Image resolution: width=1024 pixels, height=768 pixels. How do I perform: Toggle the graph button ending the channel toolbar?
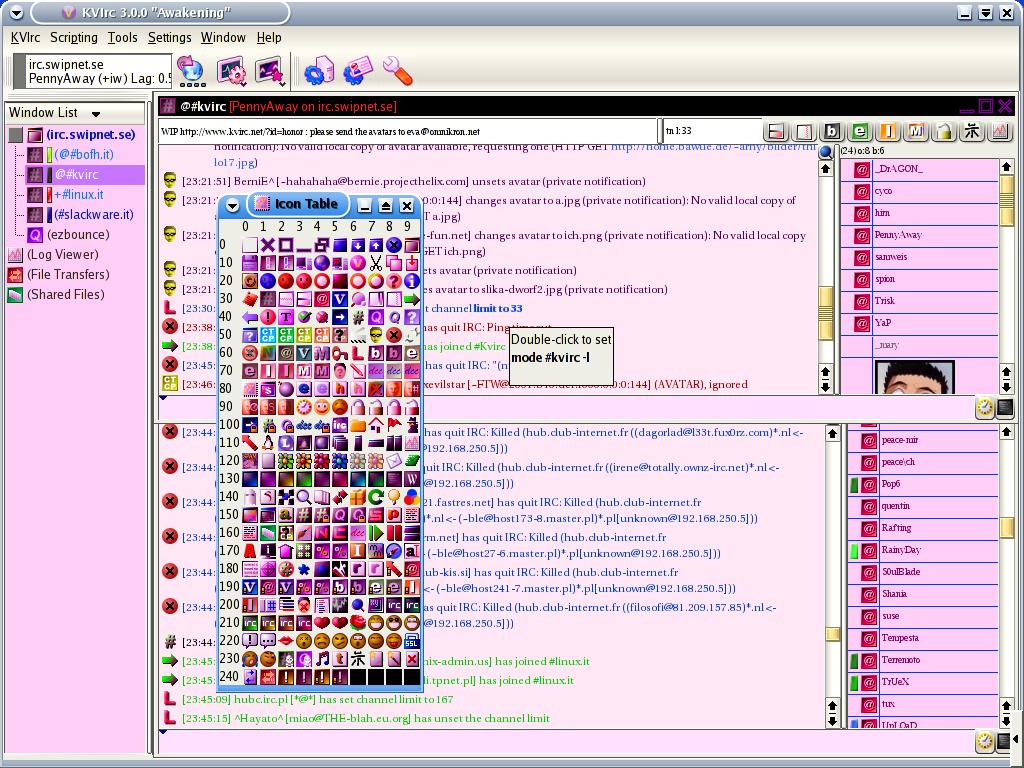[x=1000, y=131]
